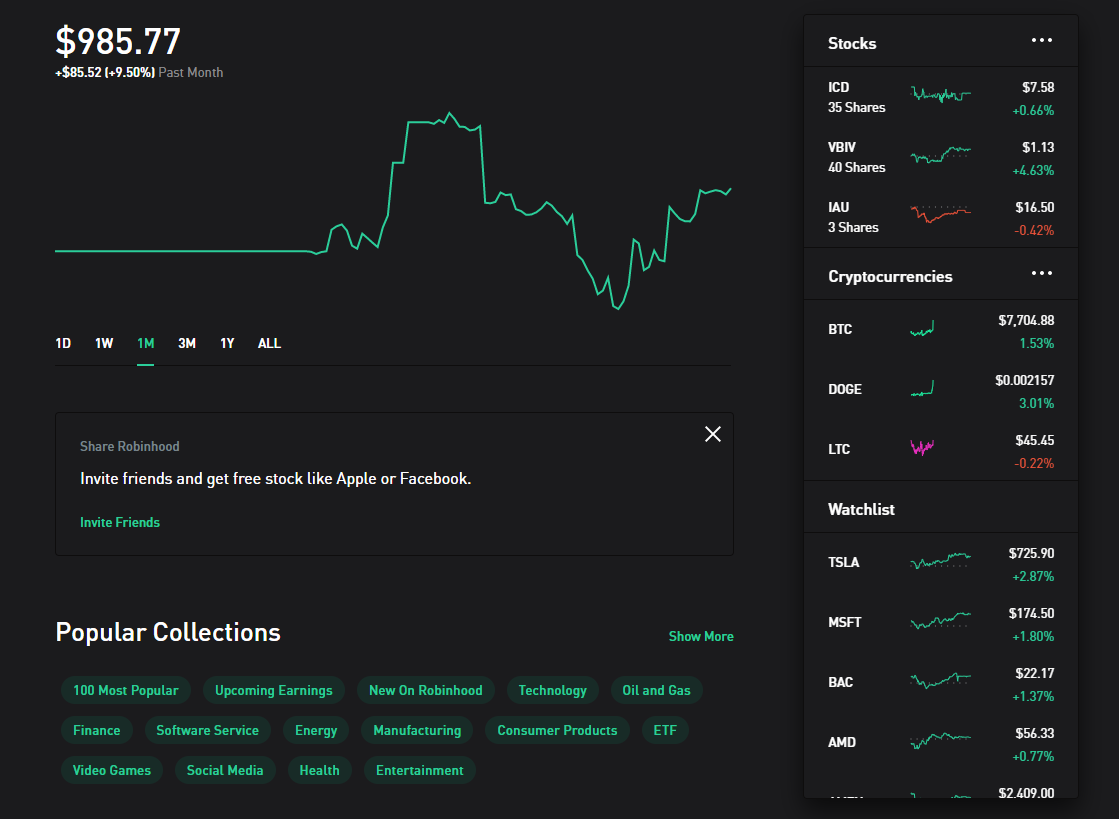Image resolution: width=1119 pixels, height=819 pixels.
Task: Open the Software Service collection
Action: (208, 730)
